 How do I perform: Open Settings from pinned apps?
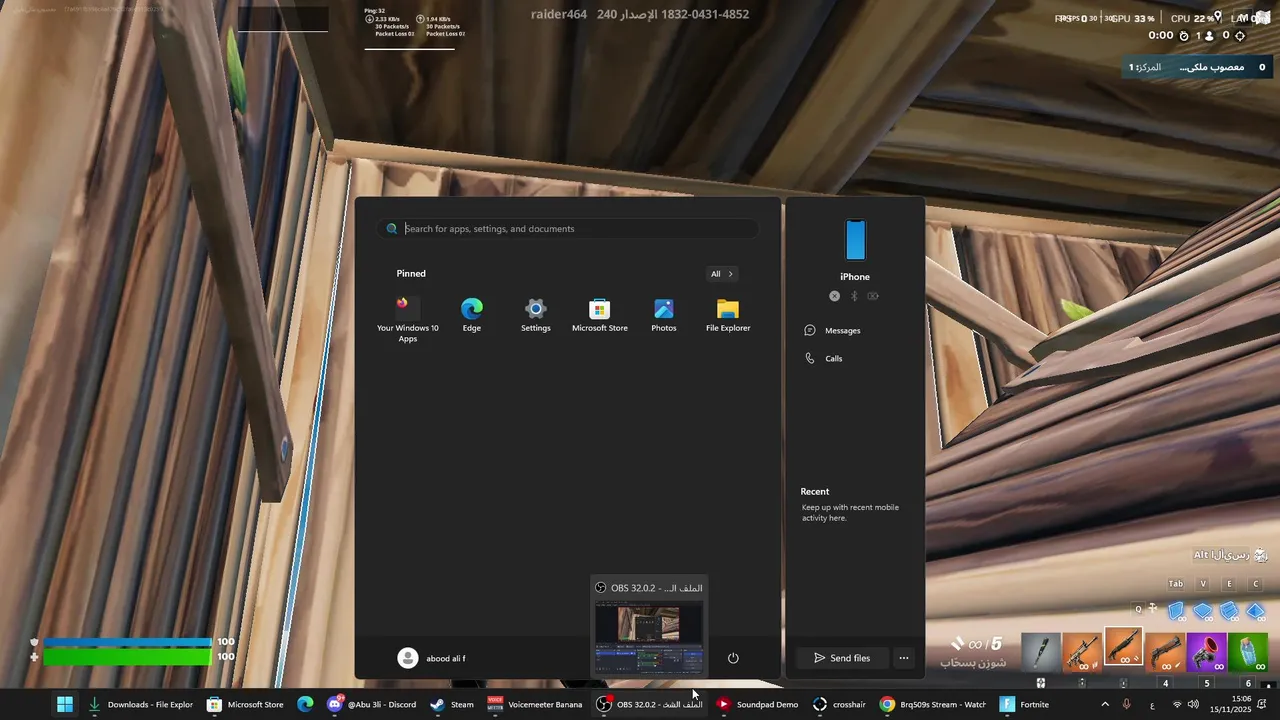point(536,315)
